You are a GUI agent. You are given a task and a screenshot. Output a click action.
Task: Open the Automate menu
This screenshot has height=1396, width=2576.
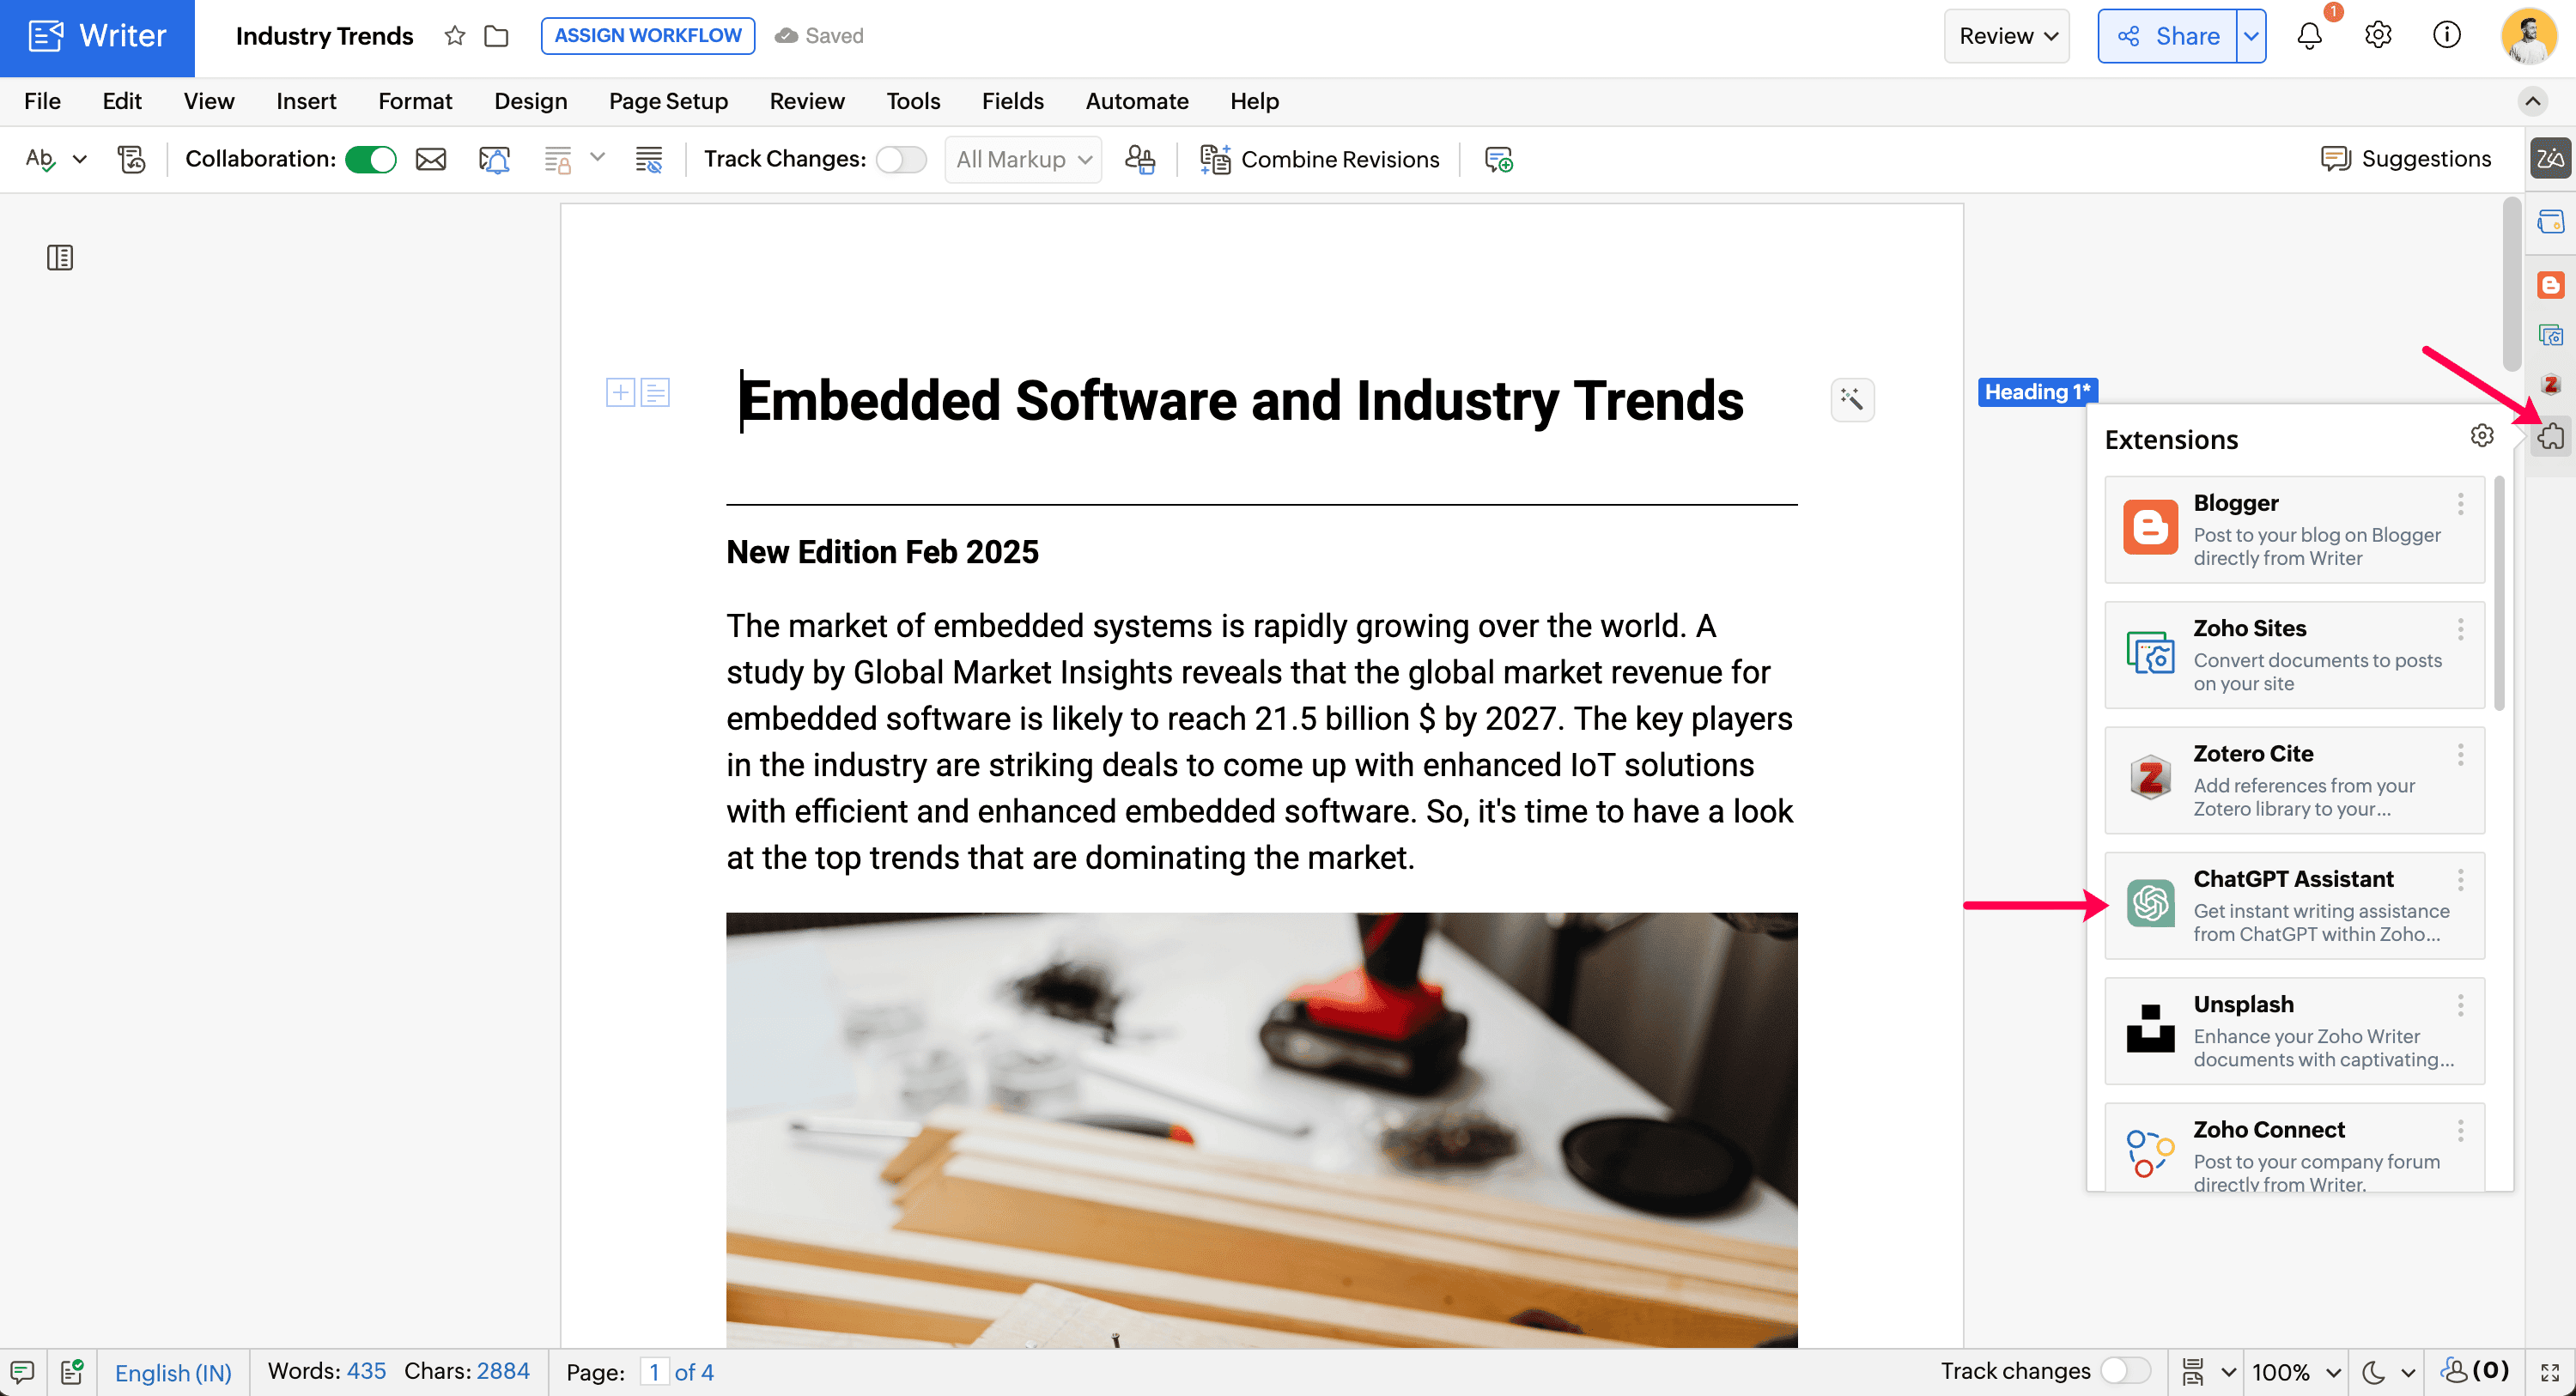[x=1137, y=101]
